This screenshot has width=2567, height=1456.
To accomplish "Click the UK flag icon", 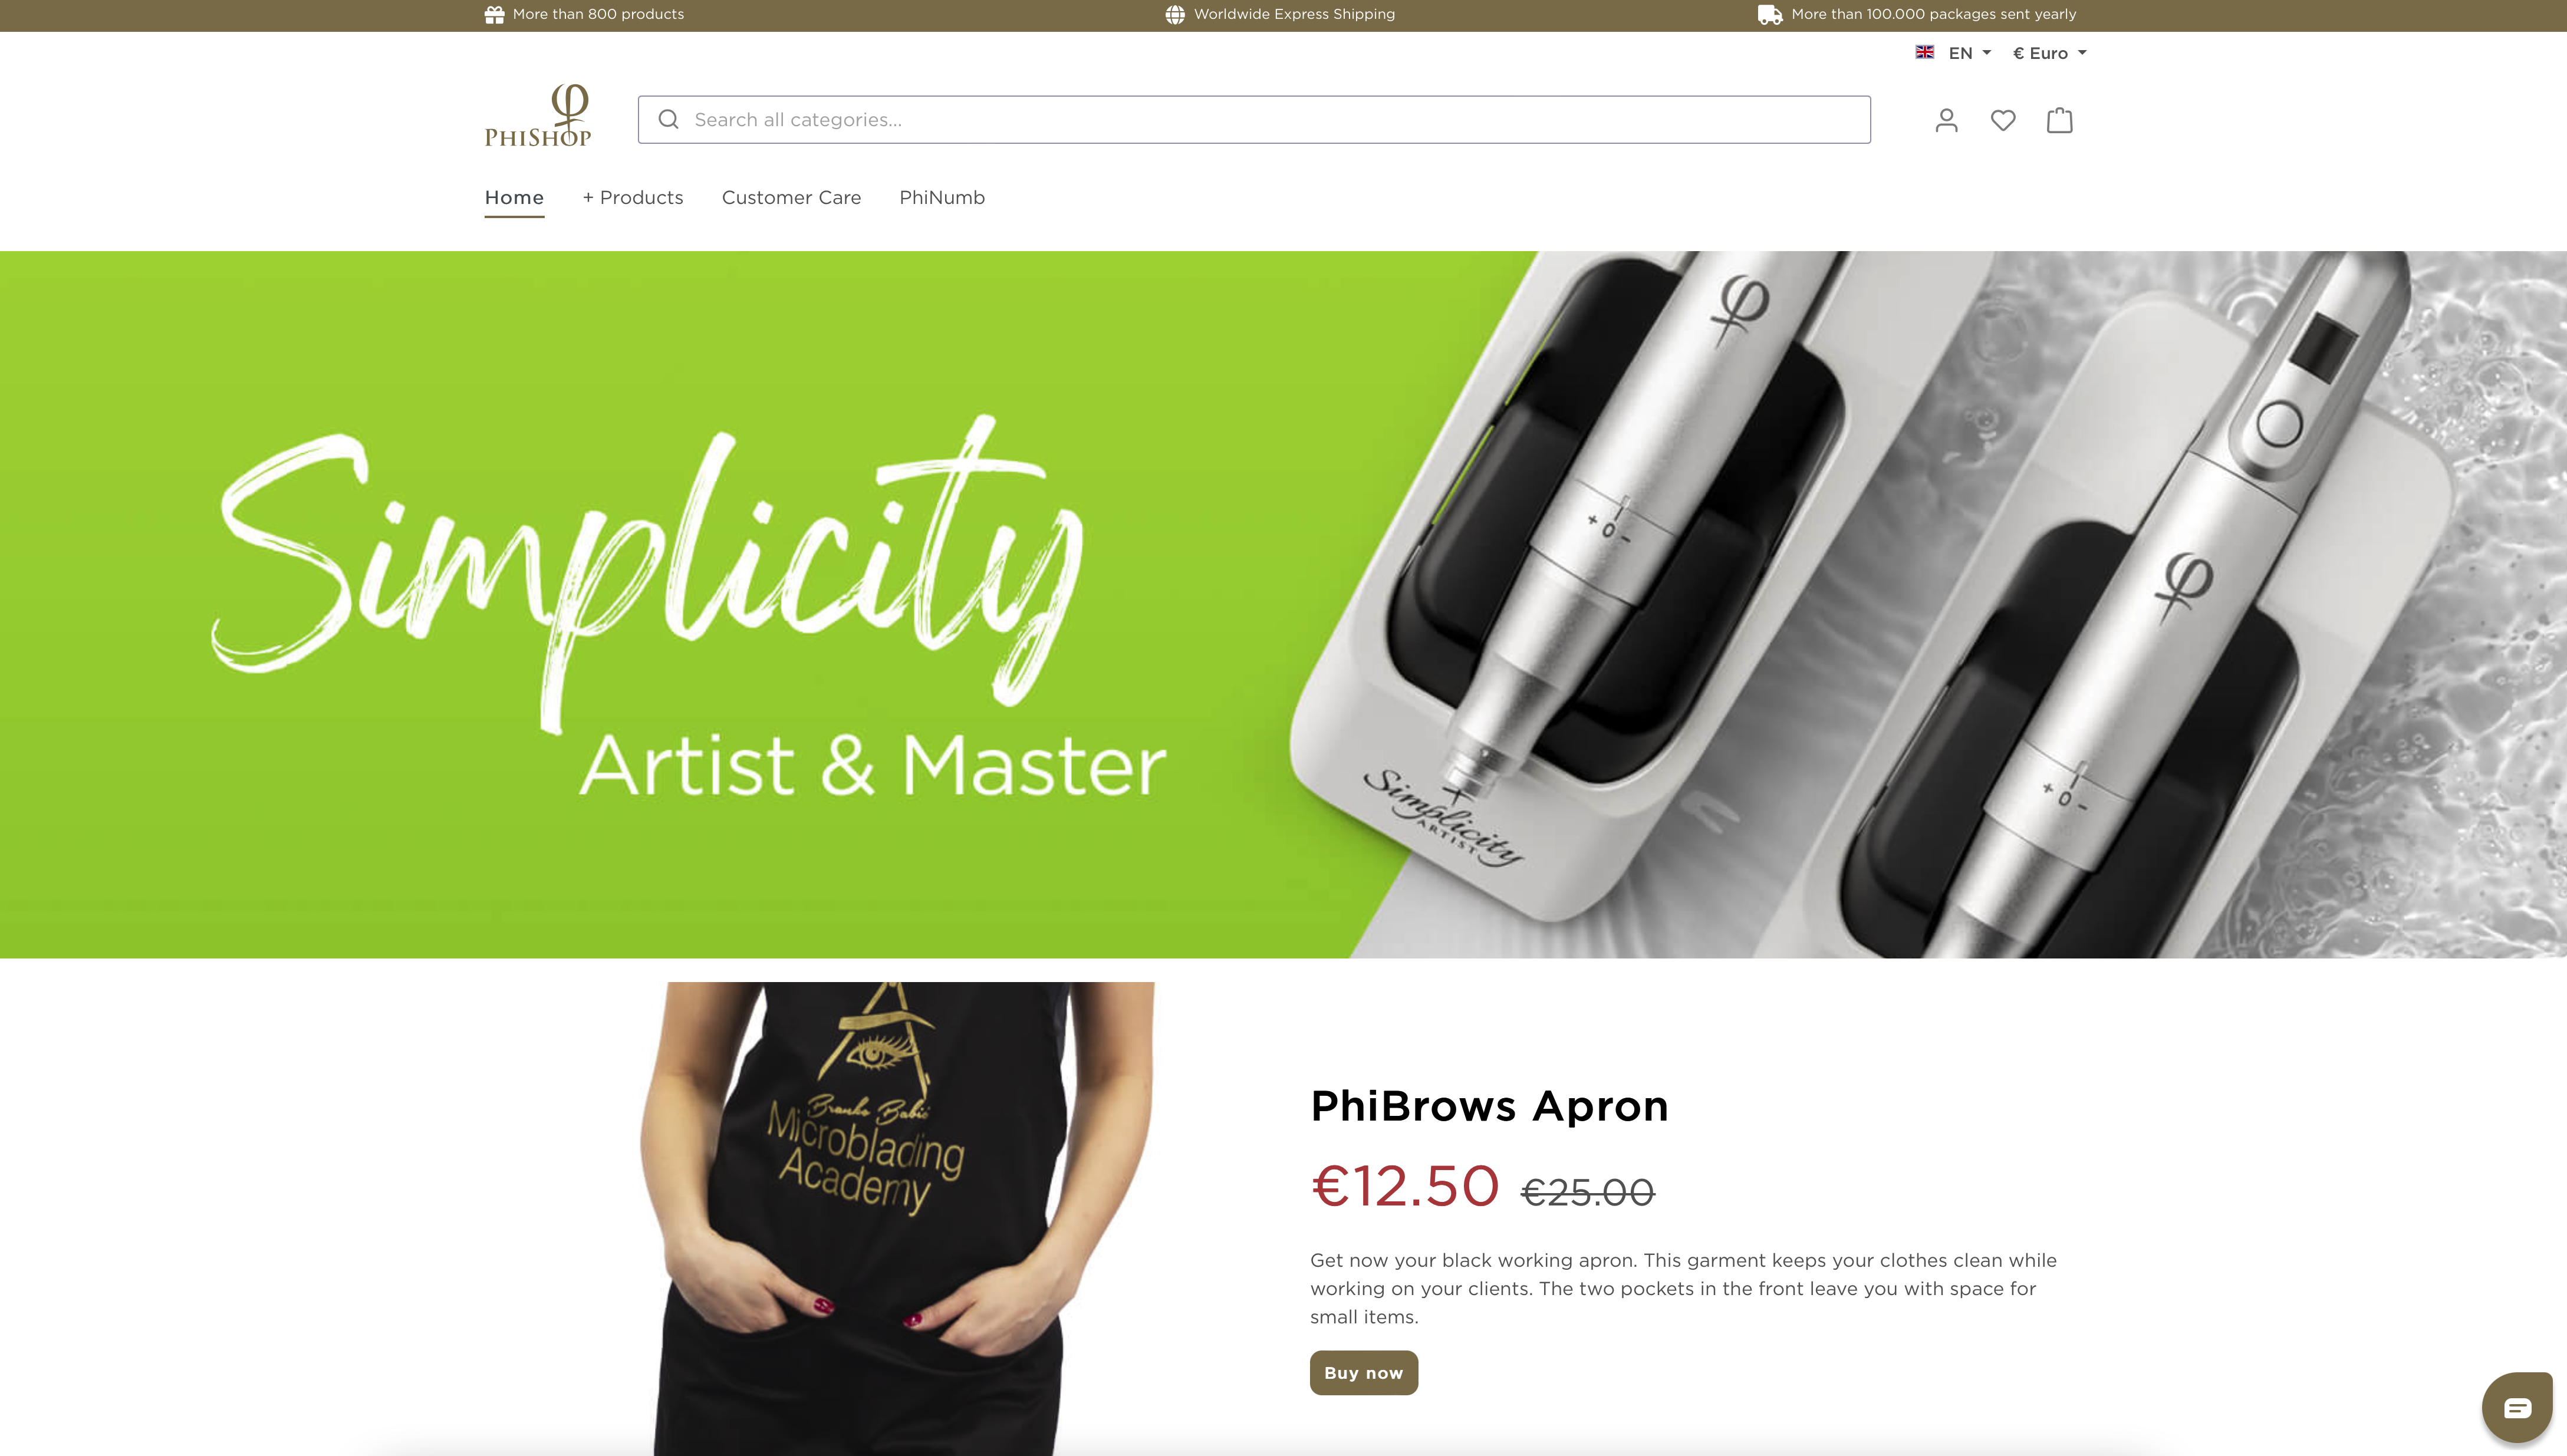I will coord(1925,52).
